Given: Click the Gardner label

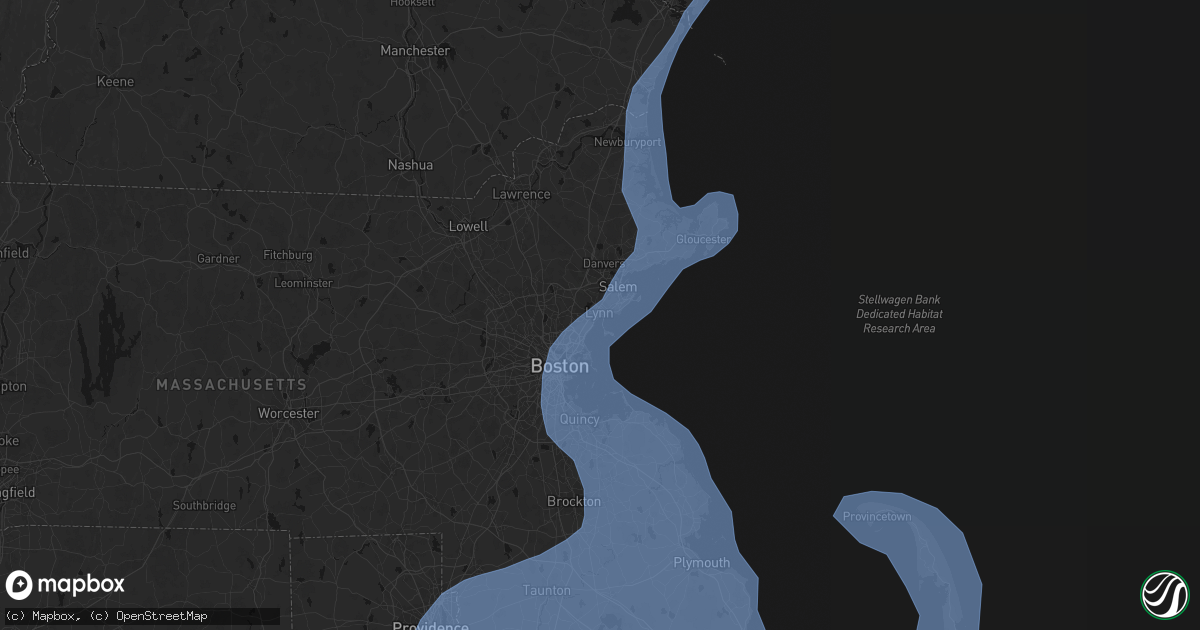Looking at the screenshot, I should pos(218,259).
